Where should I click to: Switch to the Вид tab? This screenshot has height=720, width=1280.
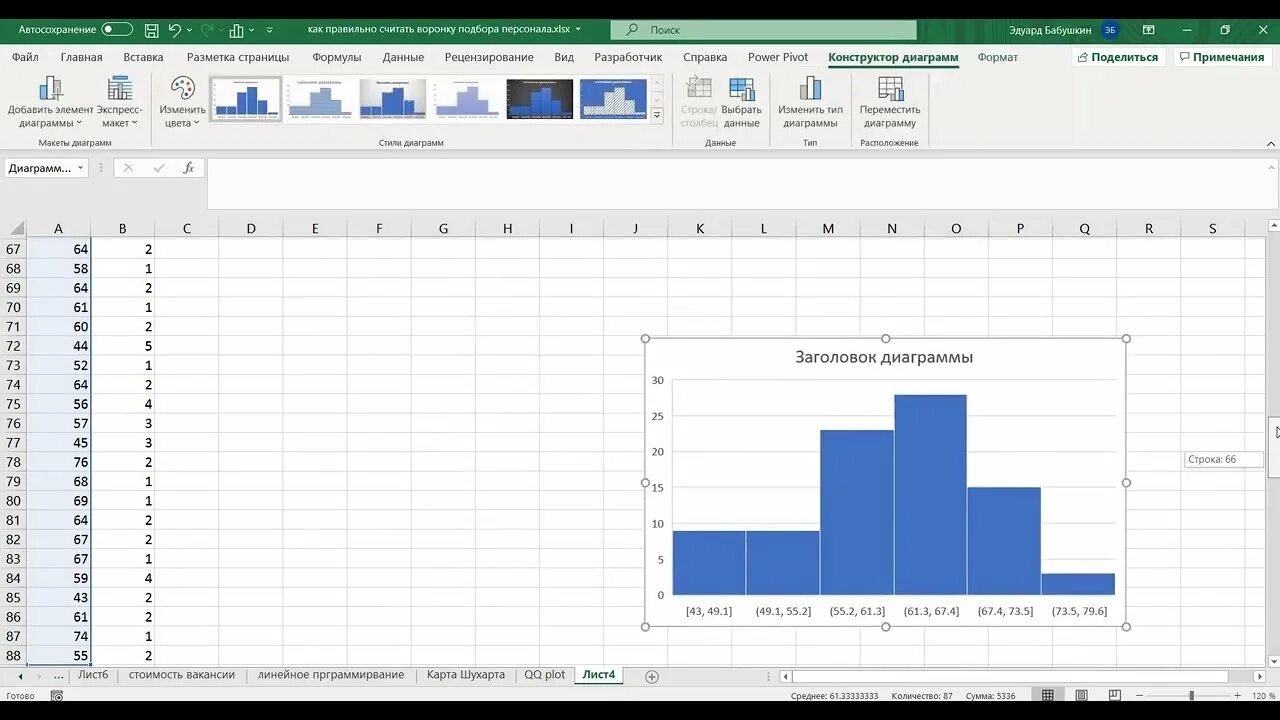pos(564,57)
